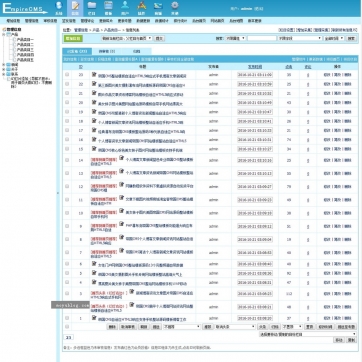This screenshot has width=362, height=362.
Task: Tick the select-all checkbox below the table
Action: pos(67,327)
